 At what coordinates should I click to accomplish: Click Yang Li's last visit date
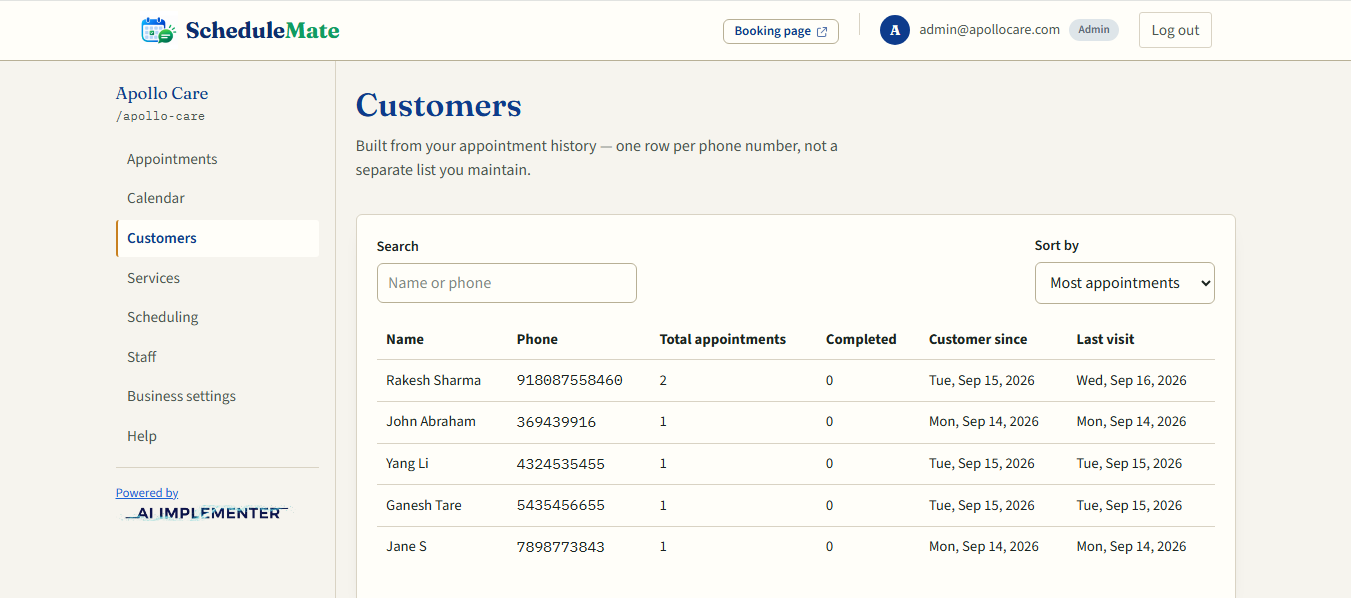(x=1130, y=463)
